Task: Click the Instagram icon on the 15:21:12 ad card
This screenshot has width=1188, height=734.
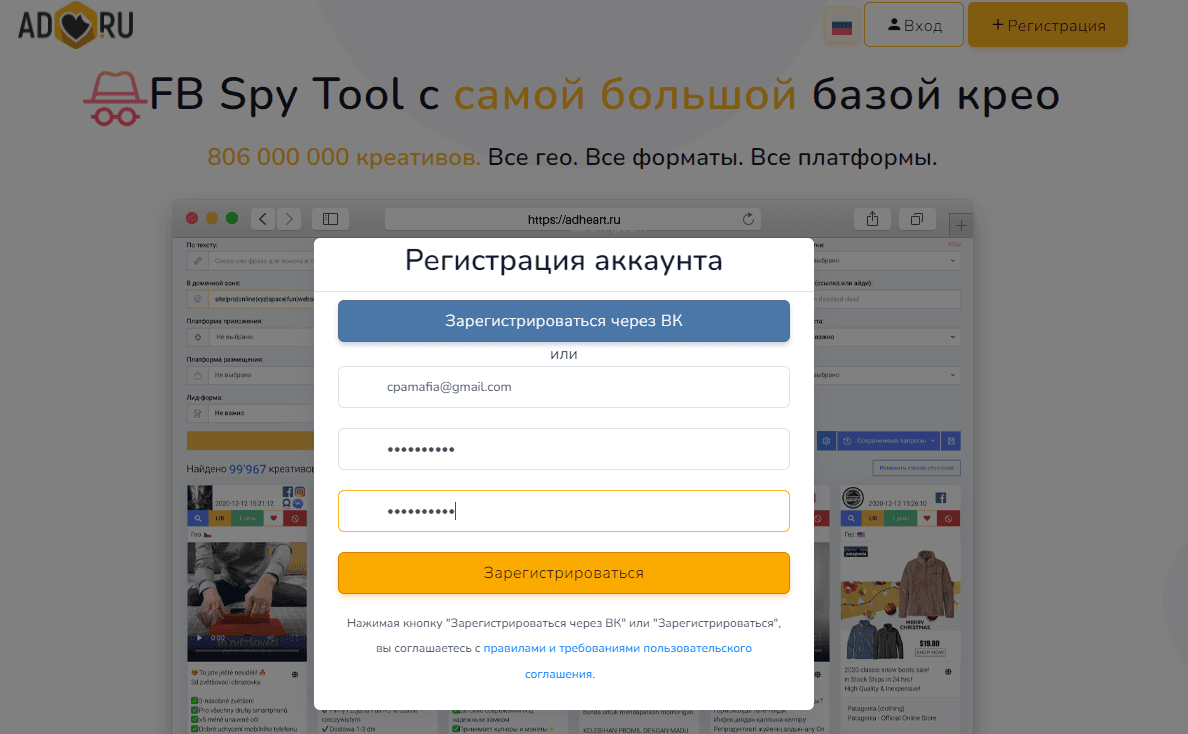Action: pyautogui.click(x=300, y=492)
